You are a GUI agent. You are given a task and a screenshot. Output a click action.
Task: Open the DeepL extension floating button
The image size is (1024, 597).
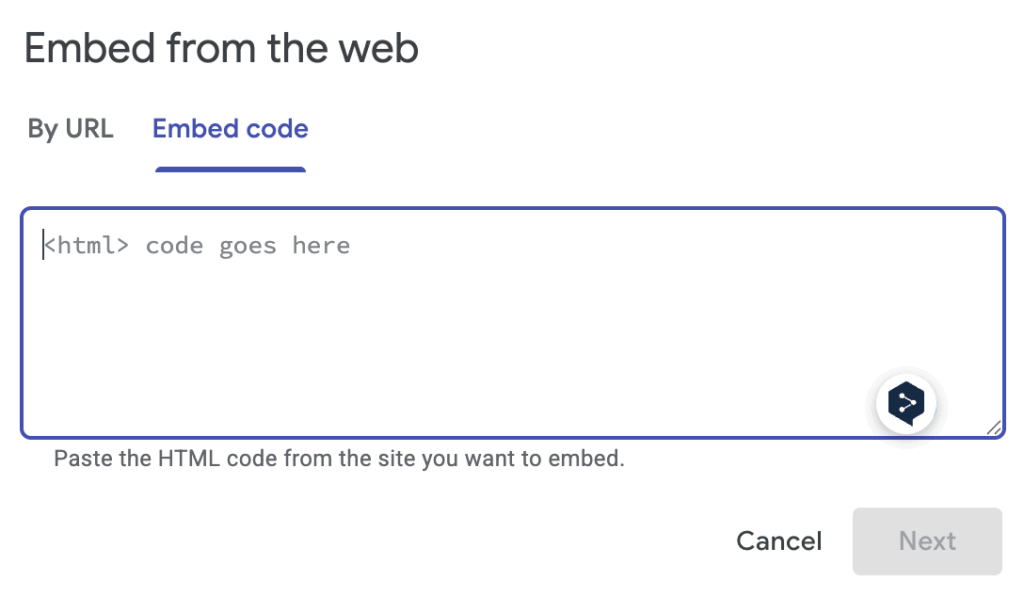pos(906,404)
